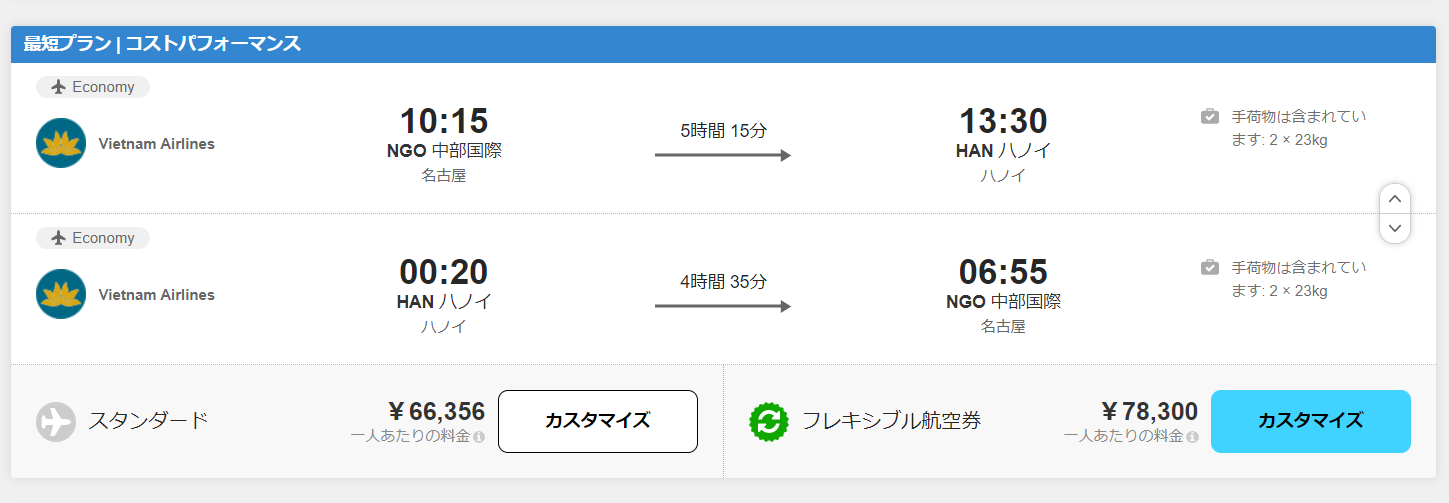
Task: Click the Economy badge on return flight
Action: click(93, 238)
